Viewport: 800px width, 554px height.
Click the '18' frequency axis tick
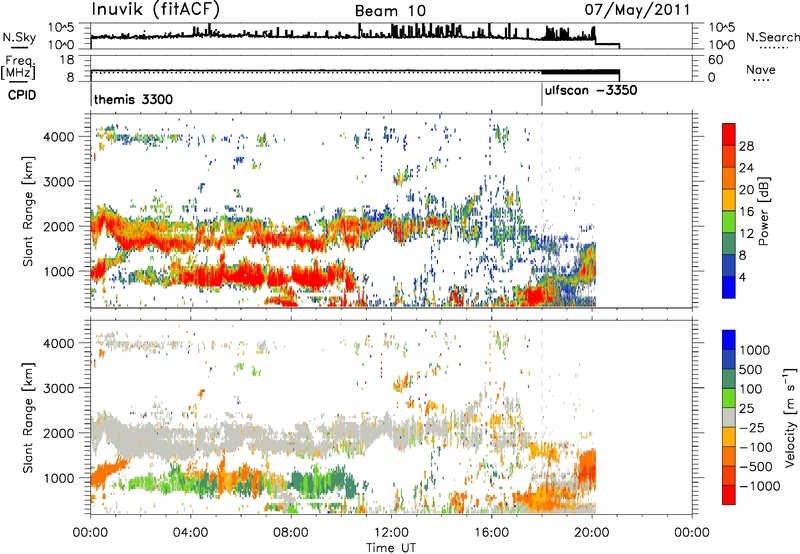(x=66, y=60)
